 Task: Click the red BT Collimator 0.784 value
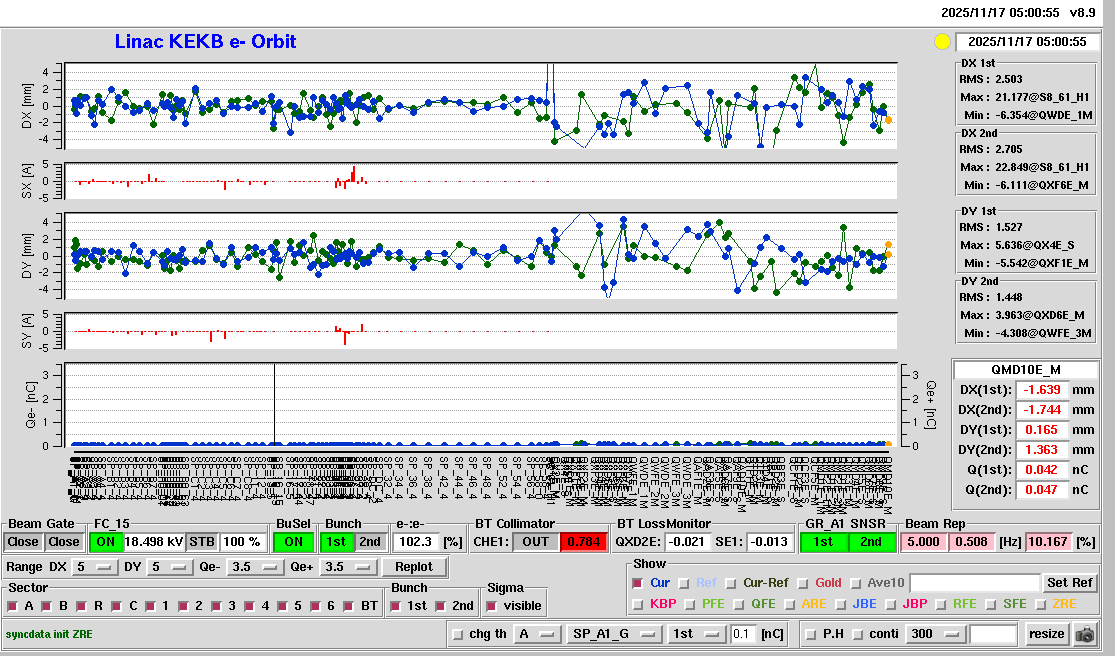(585, 542)
